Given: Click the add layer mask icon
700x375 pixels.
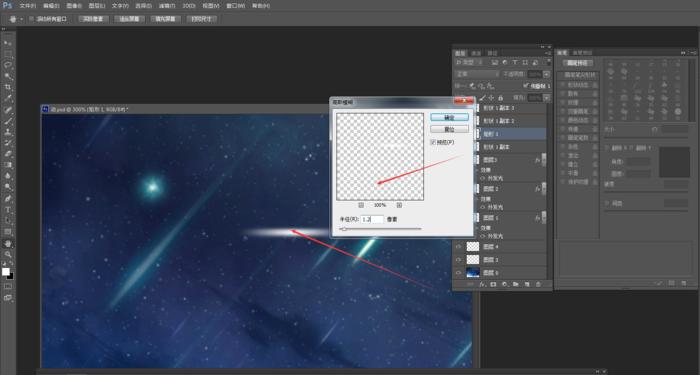Looking at the screenshot, I should coord(493,284).
